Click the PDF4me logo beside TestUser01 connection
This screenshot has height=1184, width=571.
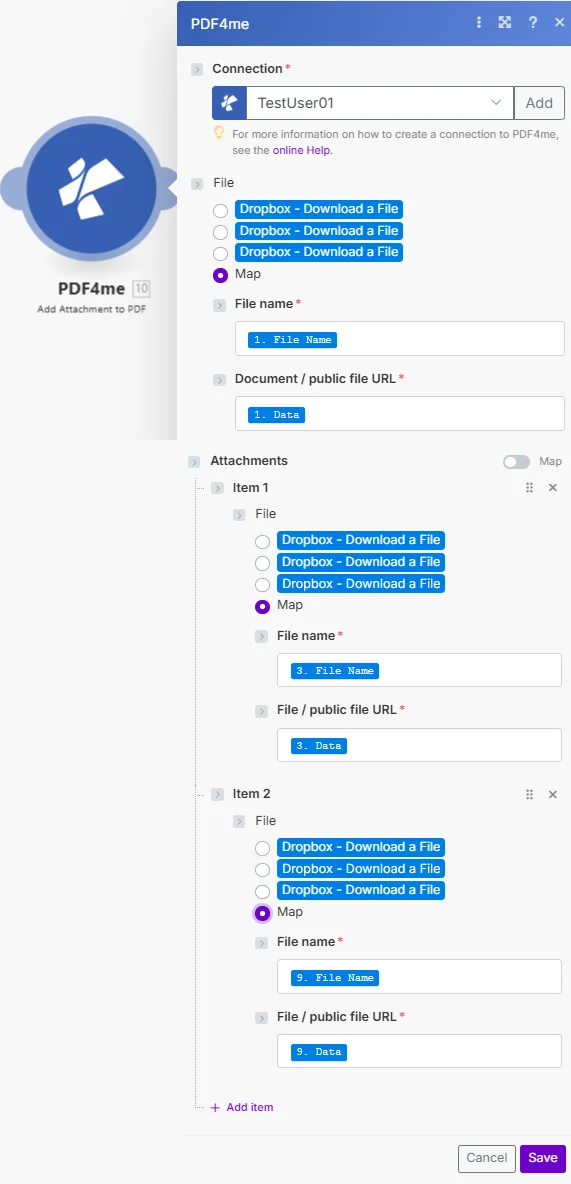point(230,103)
